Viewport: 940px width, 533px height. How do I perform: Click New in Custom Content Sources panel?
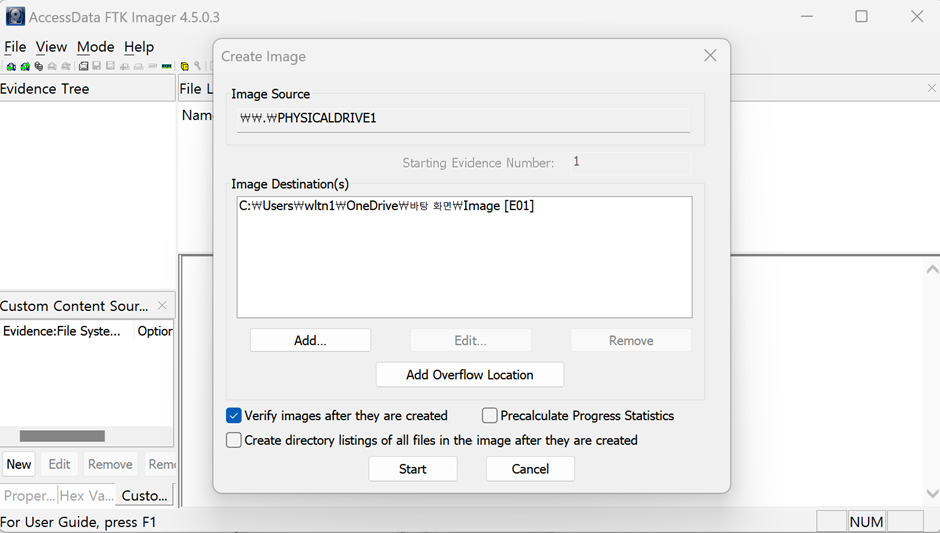click(x=19, y=464)
